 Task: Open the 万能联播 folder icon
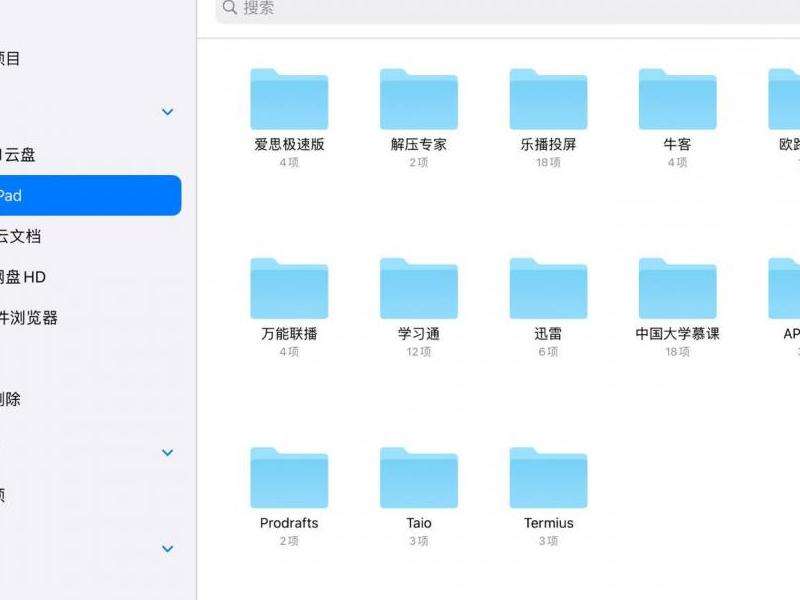click(289, 288)
